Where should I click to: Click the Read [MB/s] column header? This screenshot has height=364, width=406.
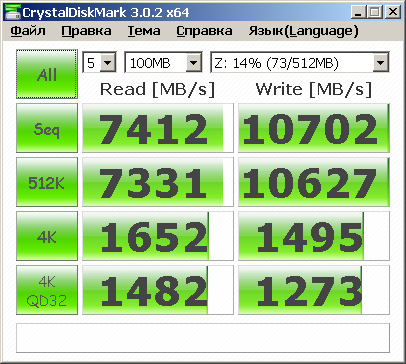click(x=157, y=89)
